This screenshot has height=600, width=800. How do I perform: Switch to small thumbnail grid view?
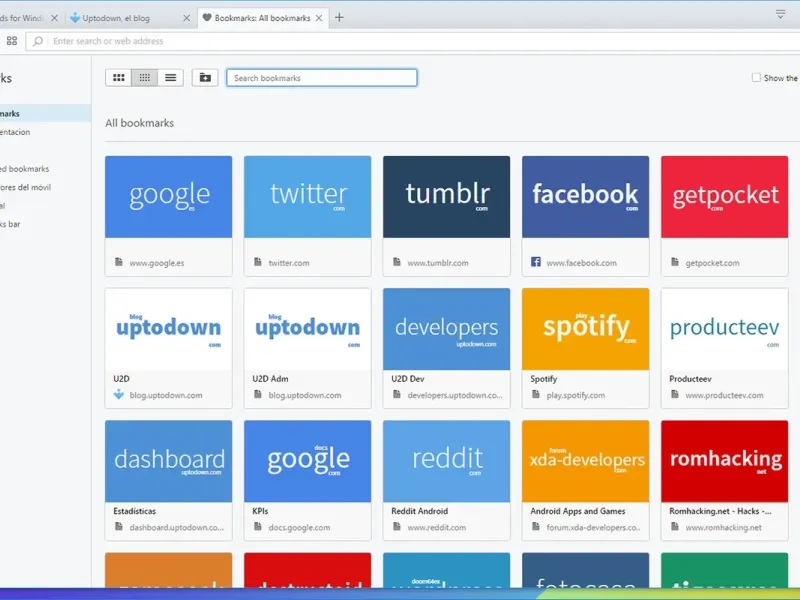144,78
